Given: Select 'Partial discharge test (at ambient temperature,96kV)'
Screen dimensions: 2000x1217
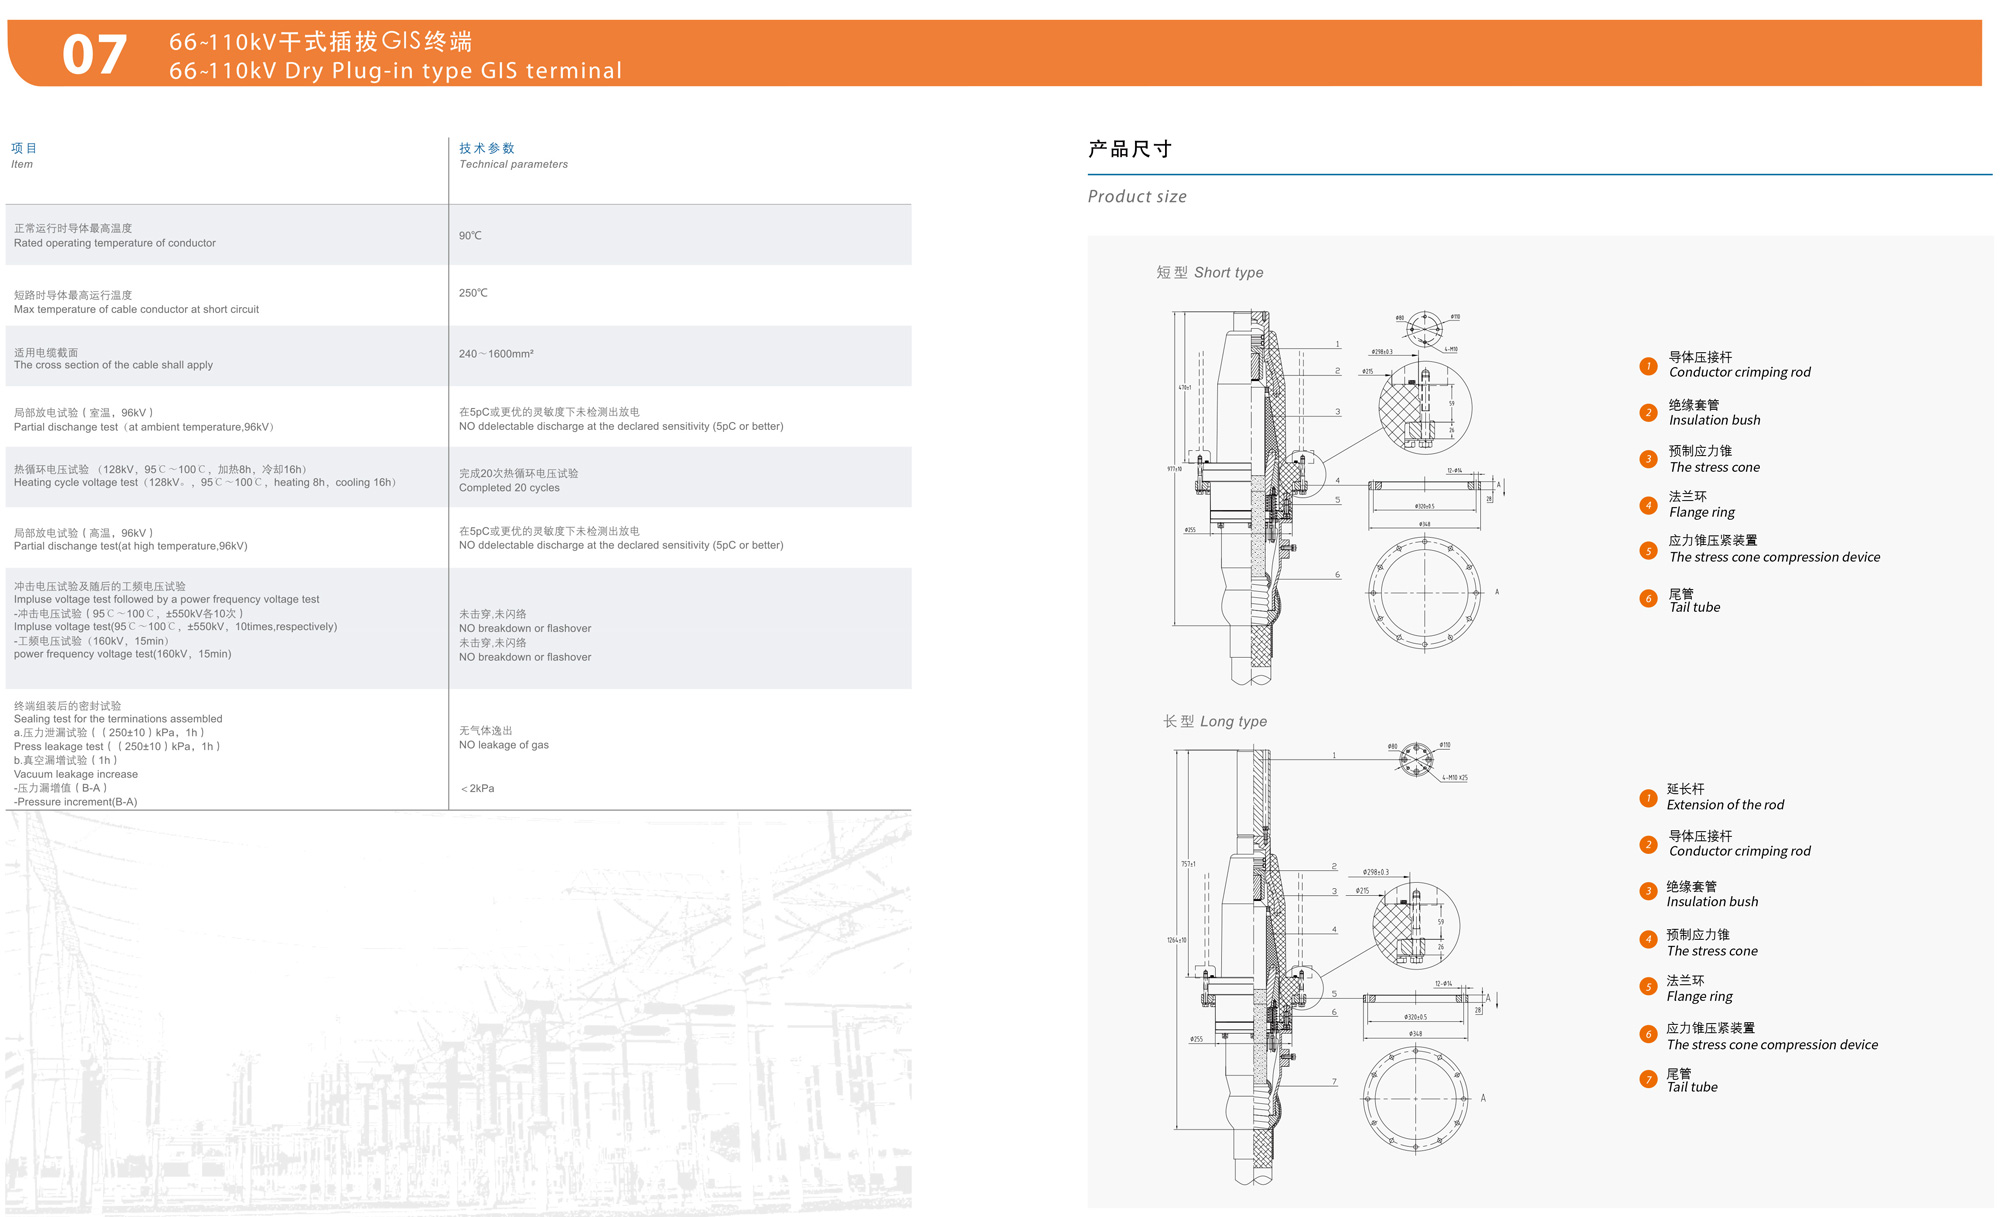Looking at the screenshot, I should tap(144, 427).
